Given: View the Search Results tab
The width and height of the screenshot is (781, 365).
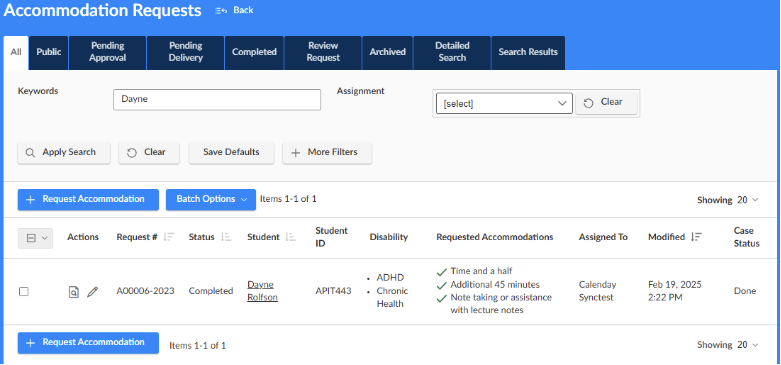Looking at the screenshot, I should pyautogui.click(x=528, y=52).
